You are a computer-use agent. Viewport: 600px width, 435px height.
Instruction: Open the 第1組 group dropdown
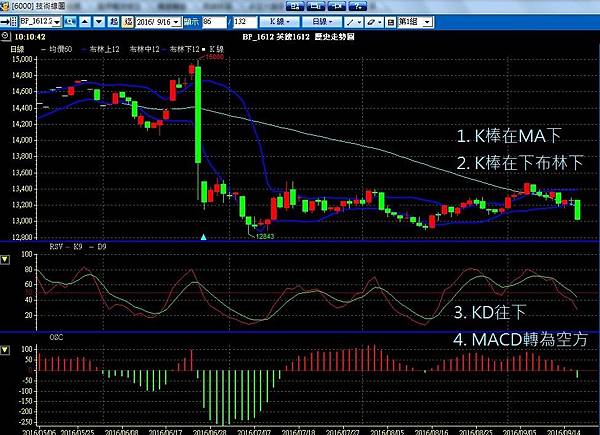[x=427, y=22]
